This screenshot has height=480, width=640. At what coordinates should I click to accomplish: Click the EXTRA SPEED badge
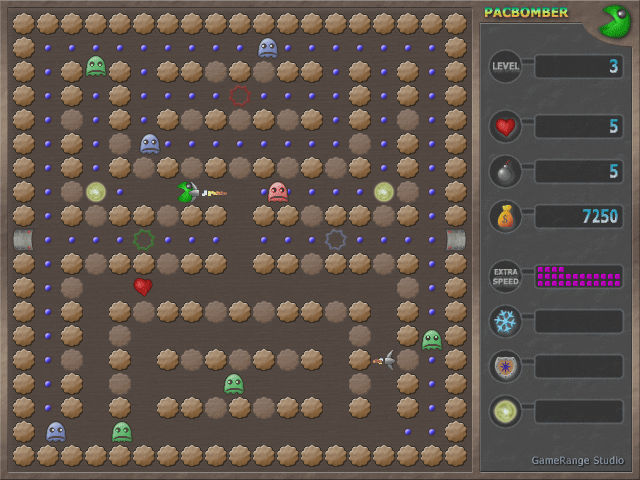[505, 276]
